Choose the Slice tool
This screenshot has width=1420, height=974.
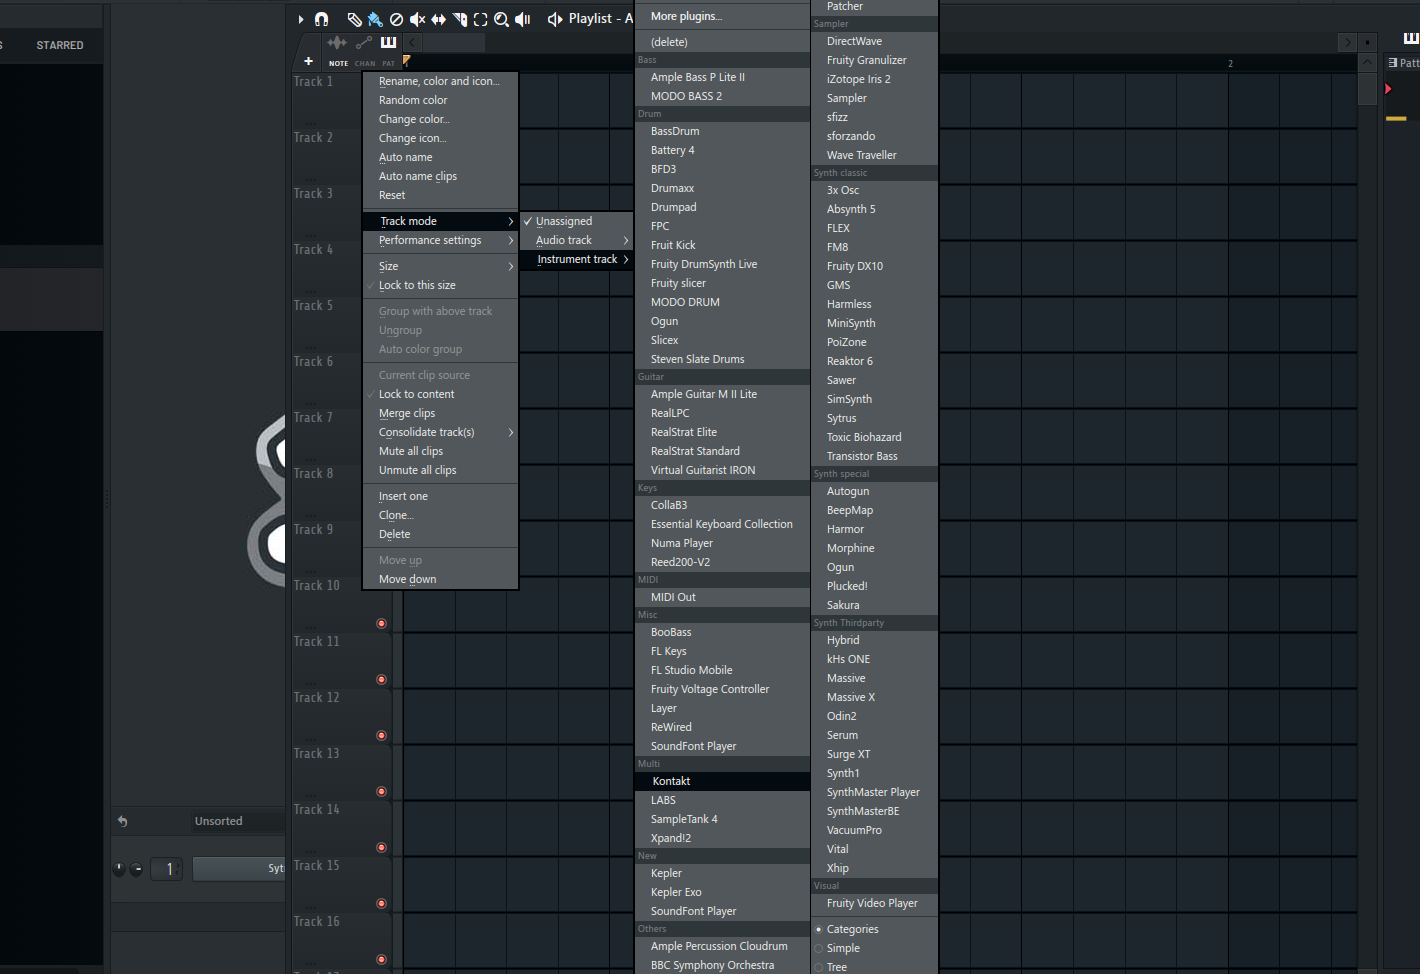coord(460,19)
